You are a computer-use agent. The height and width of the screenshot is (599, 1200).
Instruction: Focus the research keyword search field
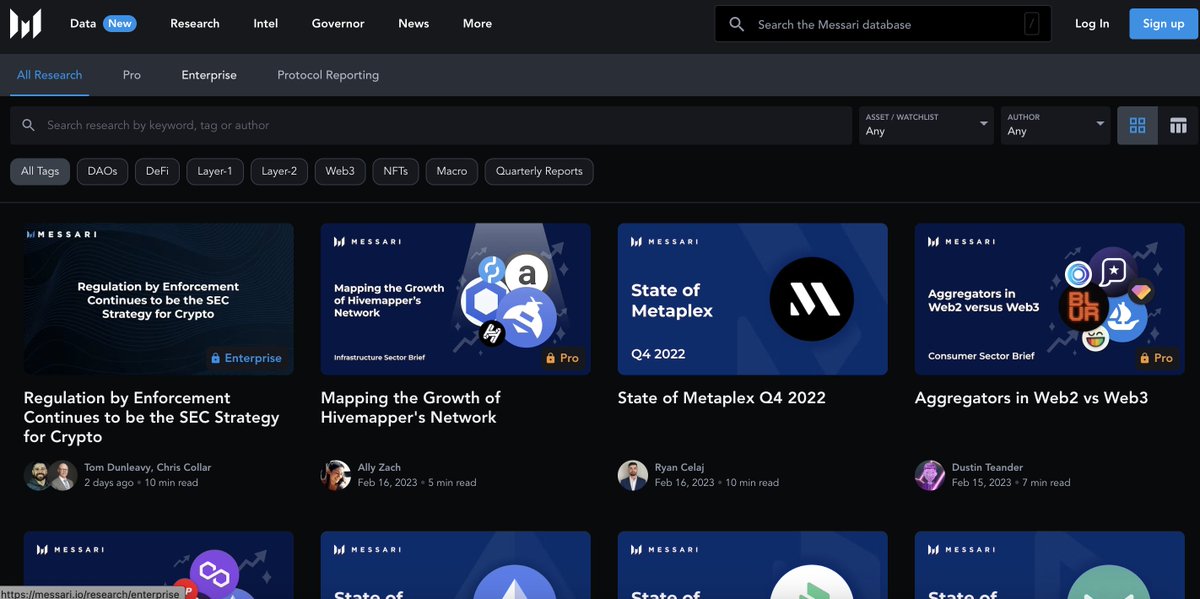[x=431, y=125]
